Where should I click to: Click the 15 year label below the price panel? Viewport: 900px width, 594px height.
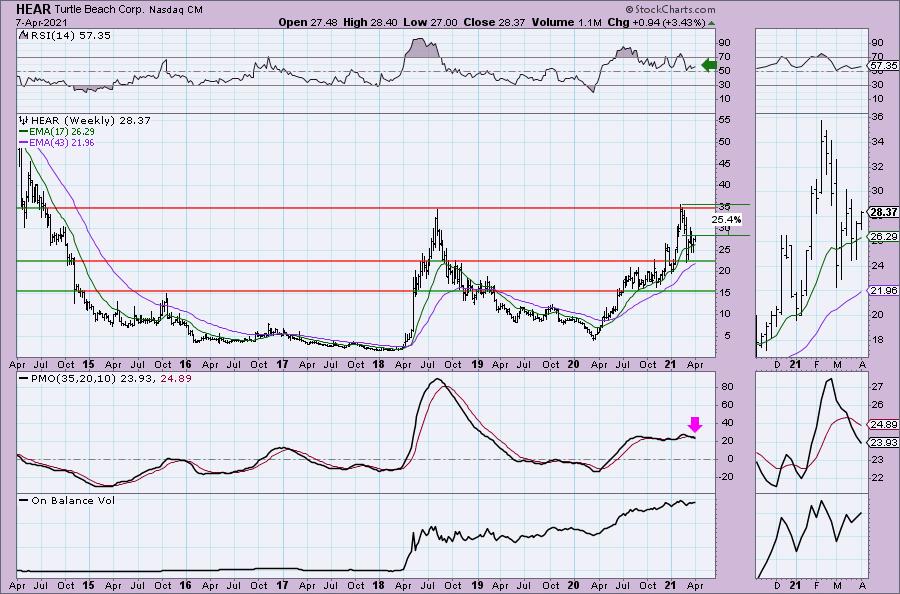pos(88,364)
